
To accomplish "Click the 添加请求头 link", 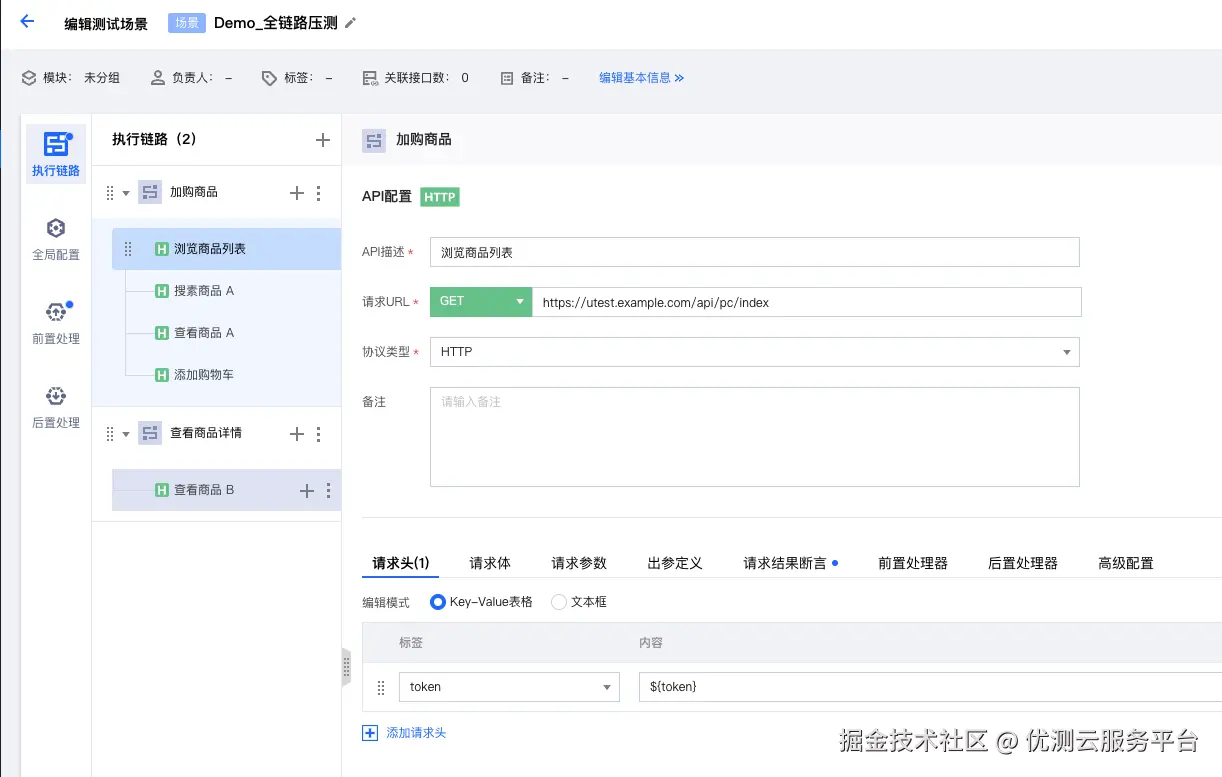I will [416, 733].
